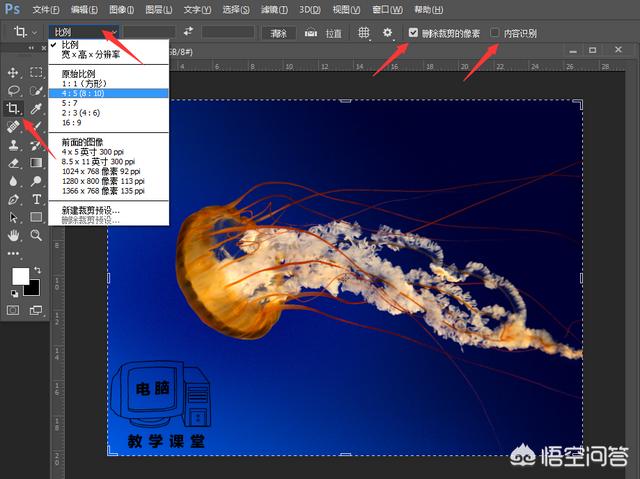Select the Eraser tool
640x479 pixels.
tap(13, 163)
